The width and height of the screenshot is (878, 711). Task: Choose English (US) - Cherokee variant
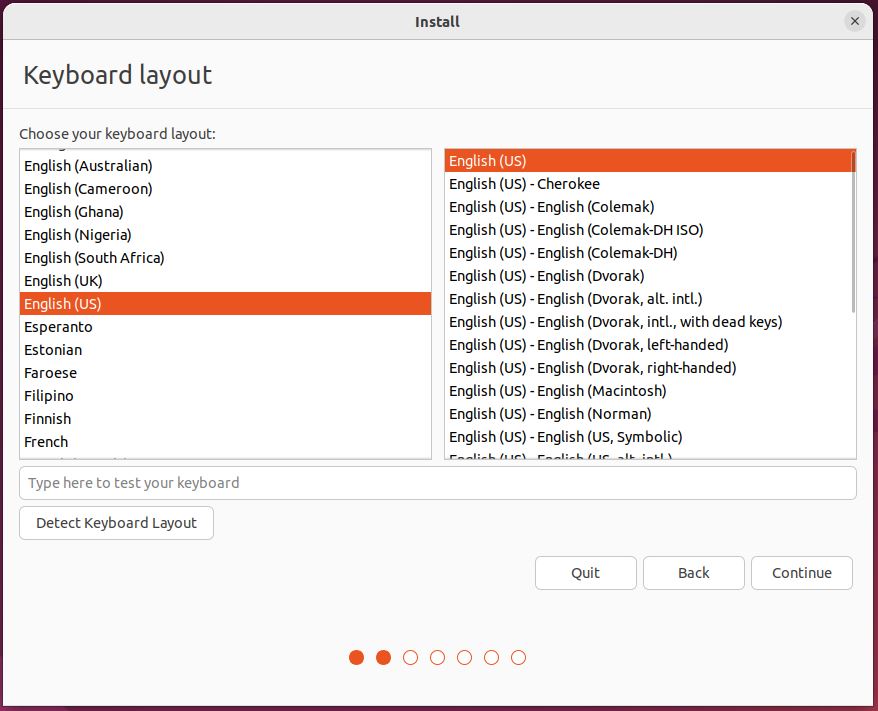click(x=524, y=184)
